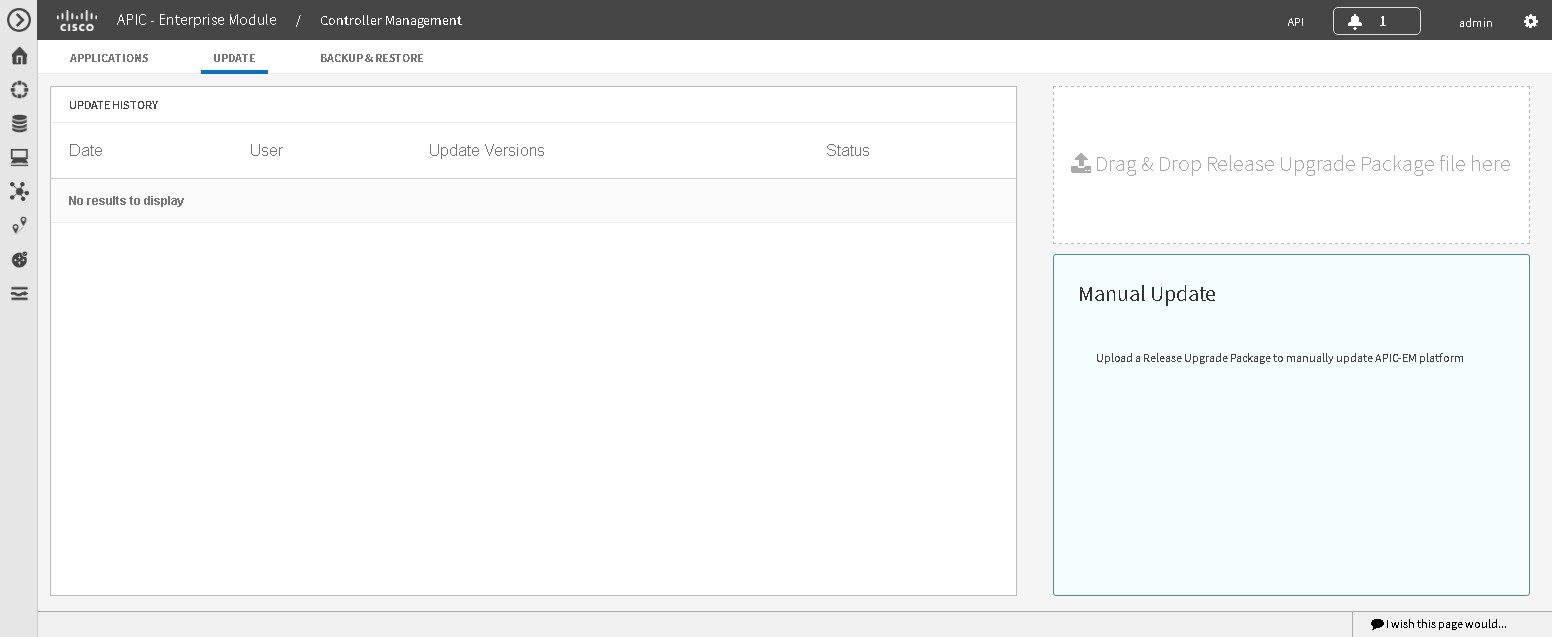Select the Discovery icon in the sidebar

(18, 89)
